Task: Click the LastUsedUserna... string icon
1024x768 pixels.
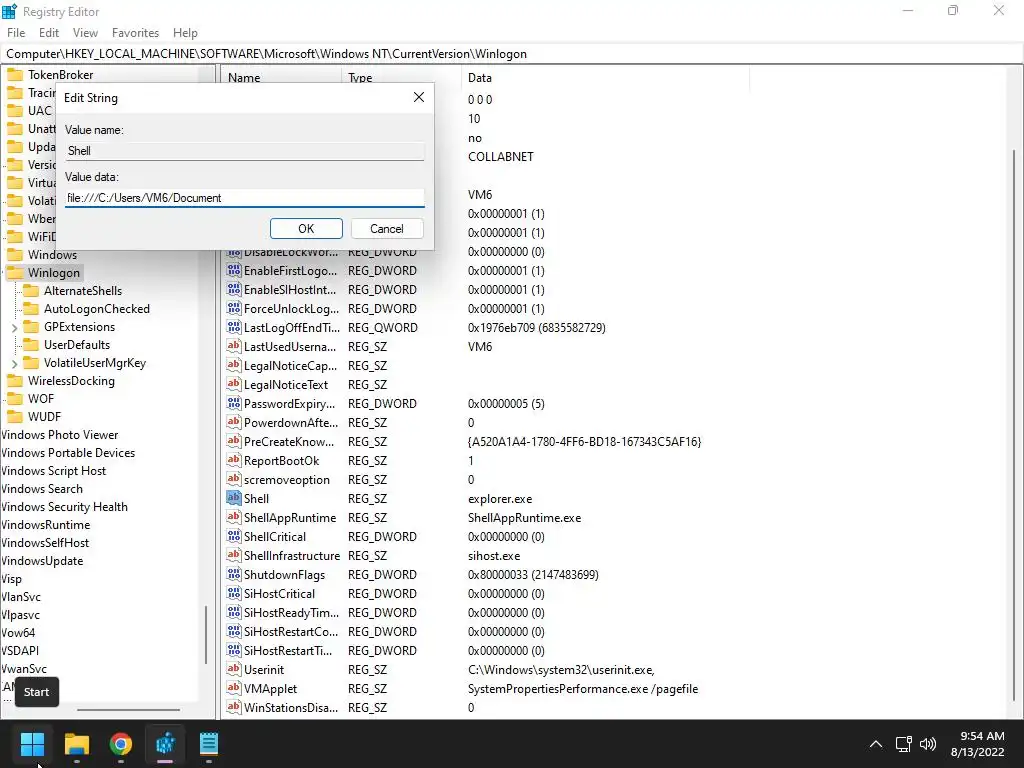Action: point(233,346)
